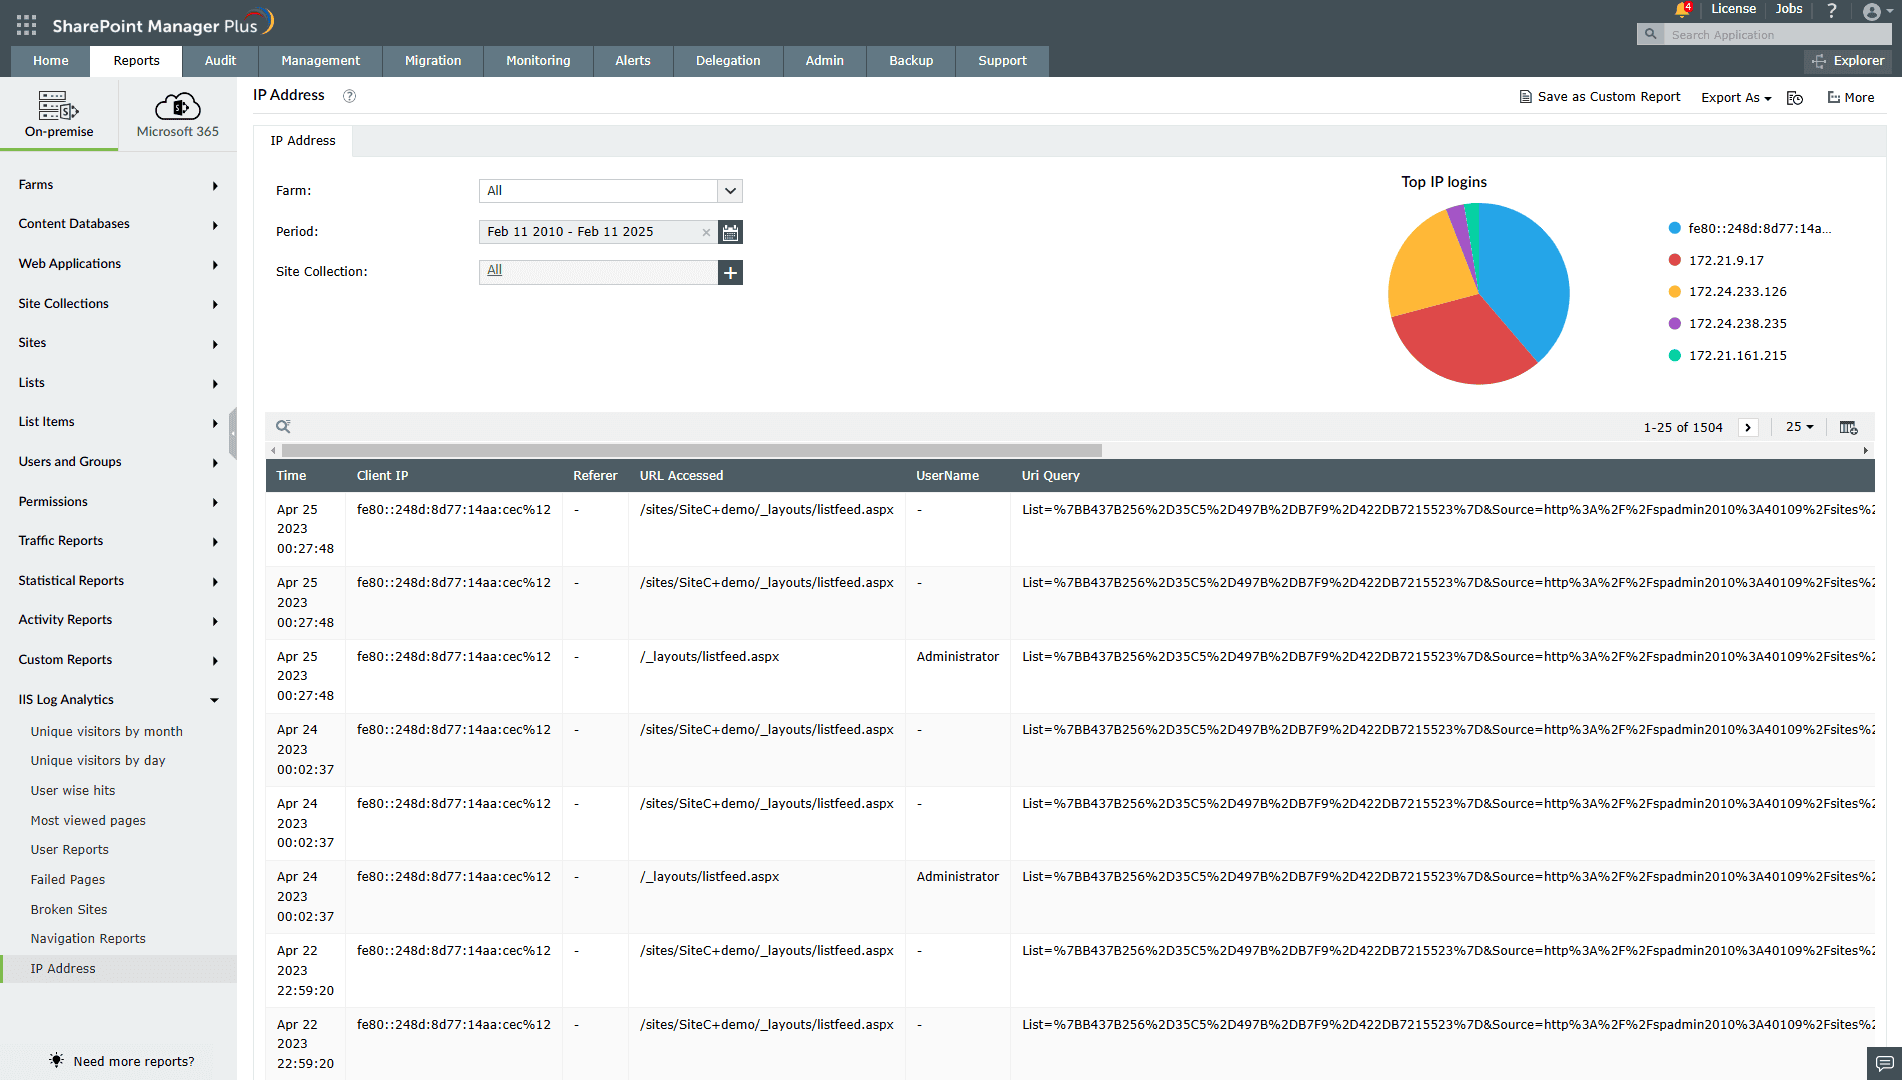Open Unique visitors by month report
This screenshot has height=1080, width=1902.
(x=107, y=732)
